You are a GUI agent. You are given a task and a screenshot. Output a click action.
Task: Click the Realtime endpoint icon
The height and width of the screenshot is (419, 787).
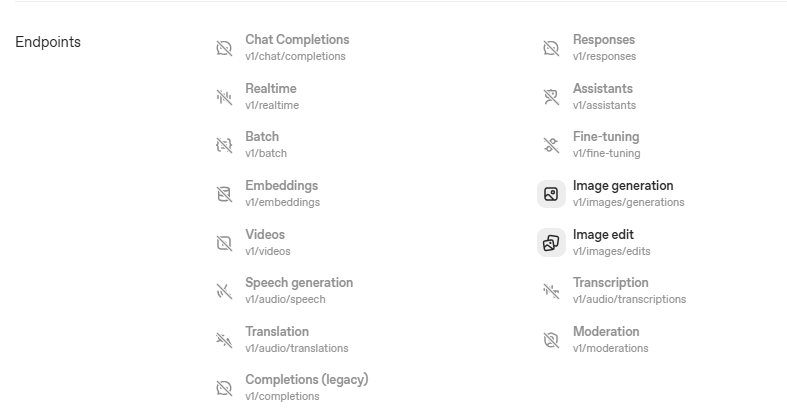point(224,97)
